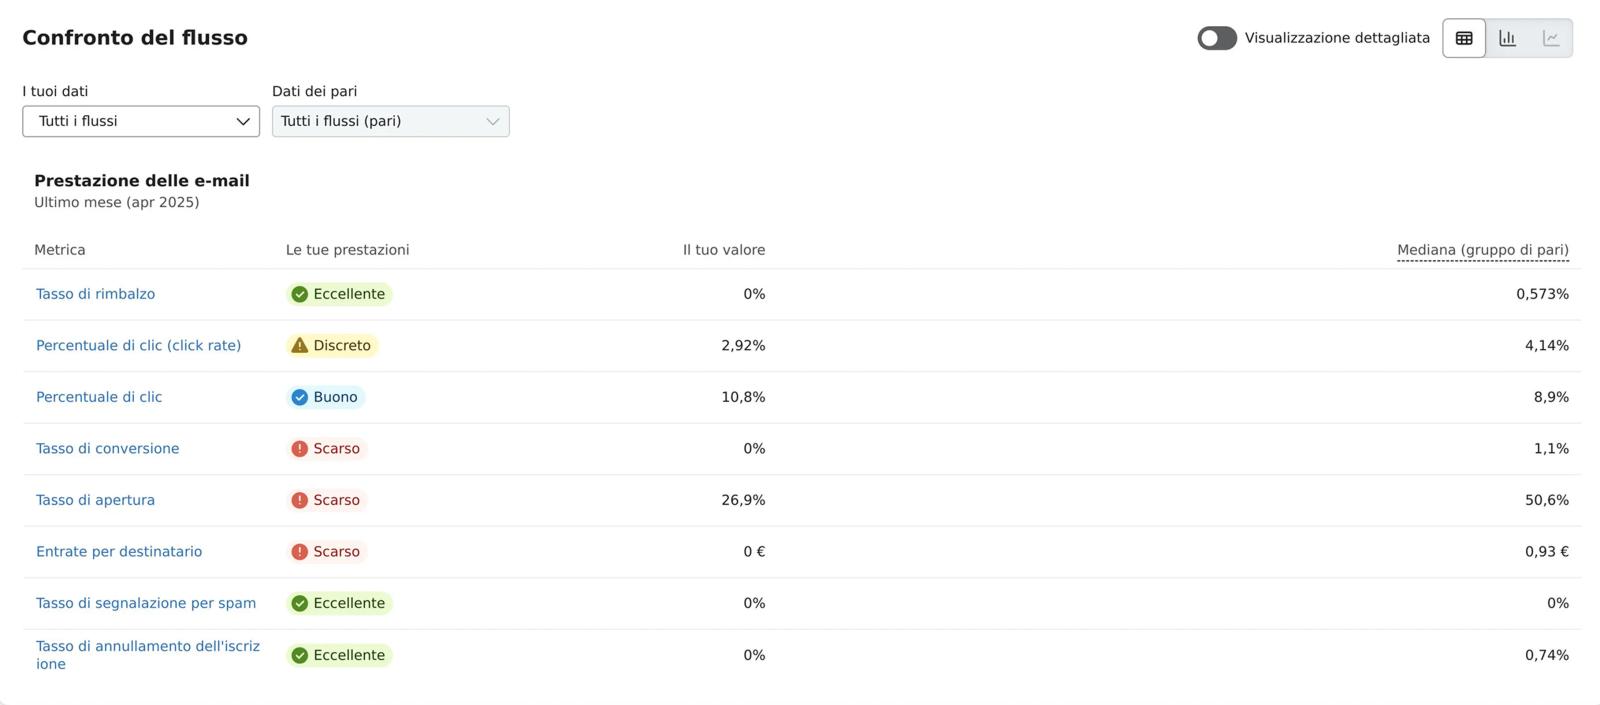Screen dimensions: 1600x705
Task: Open Percentuale di clic (click rate) link
Action: click(138, 345)
